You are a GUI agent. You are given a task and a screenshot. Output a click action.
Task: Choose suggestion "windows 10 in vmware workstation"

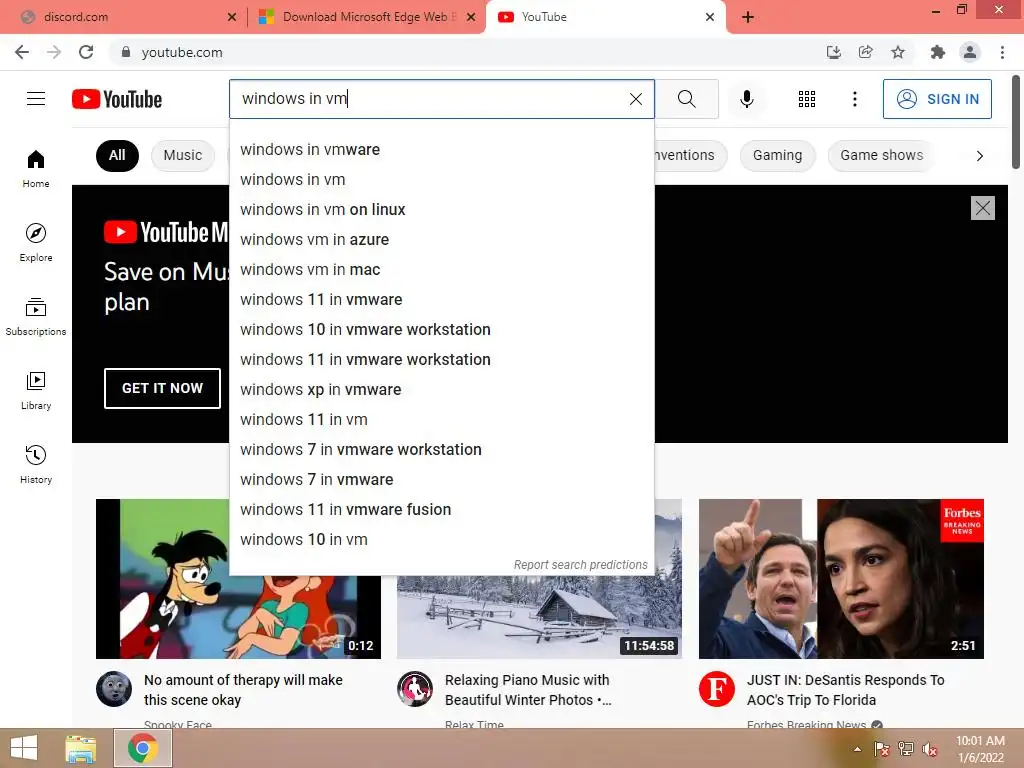441,330
